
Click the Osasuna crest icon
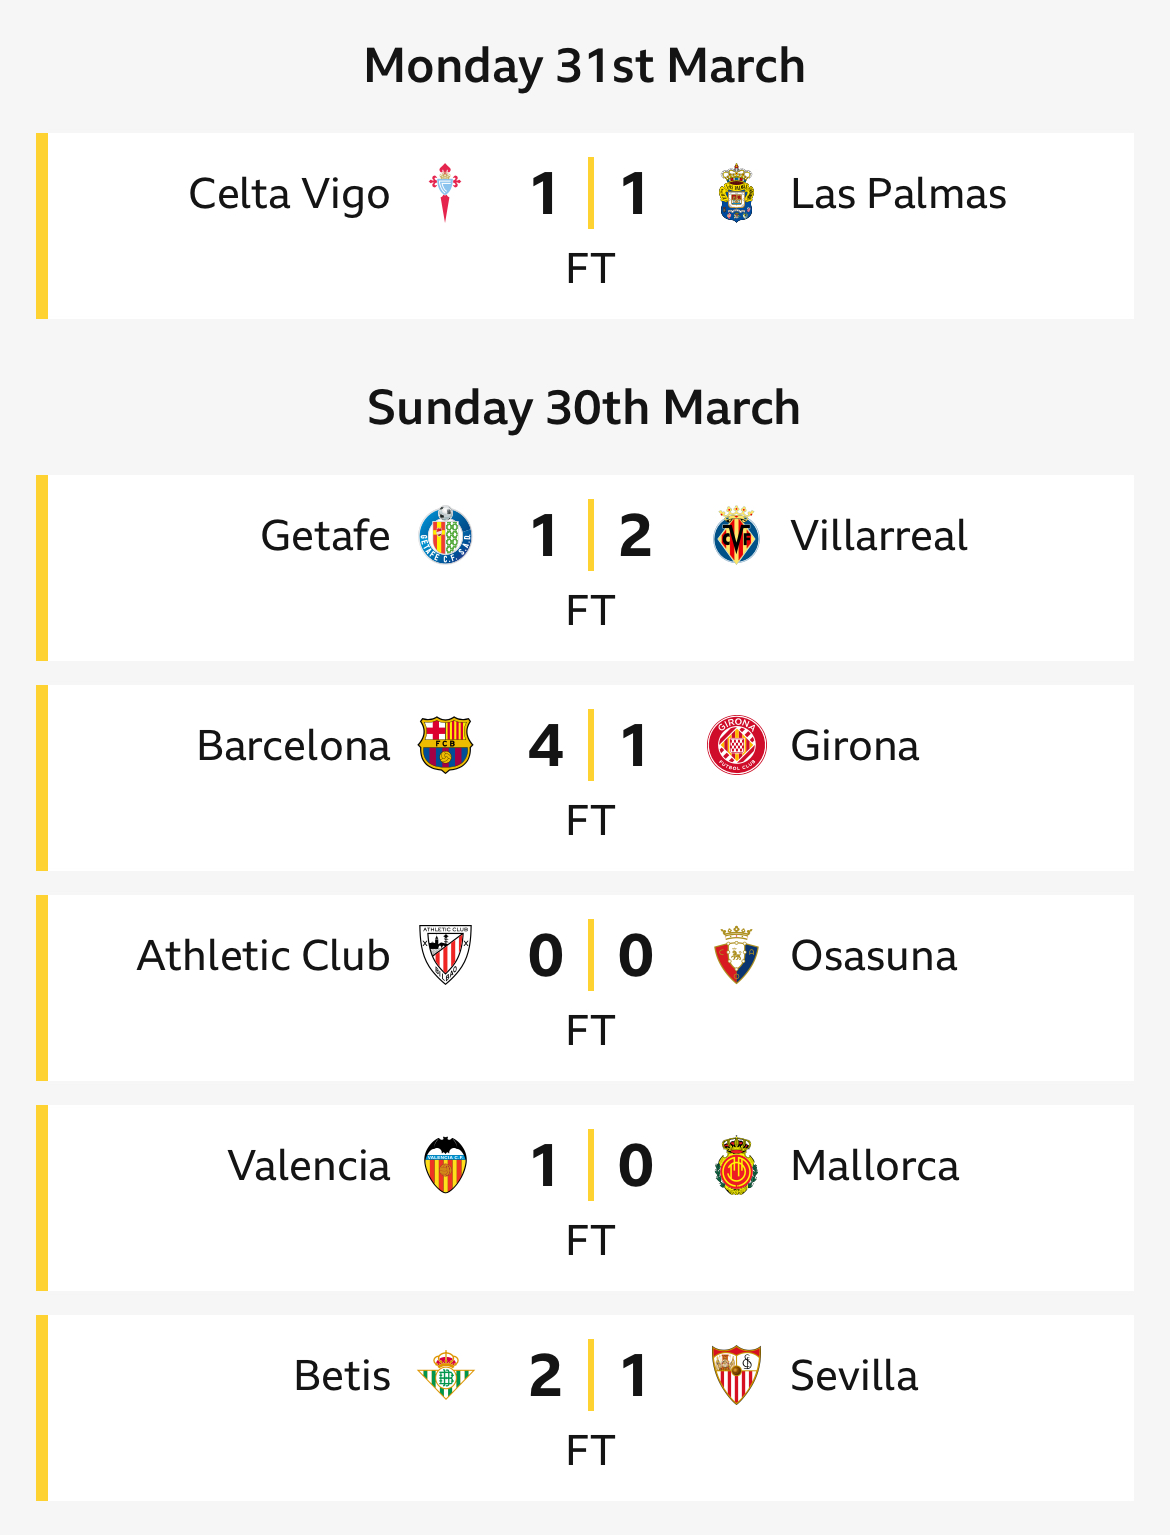(x=736, y=955)
